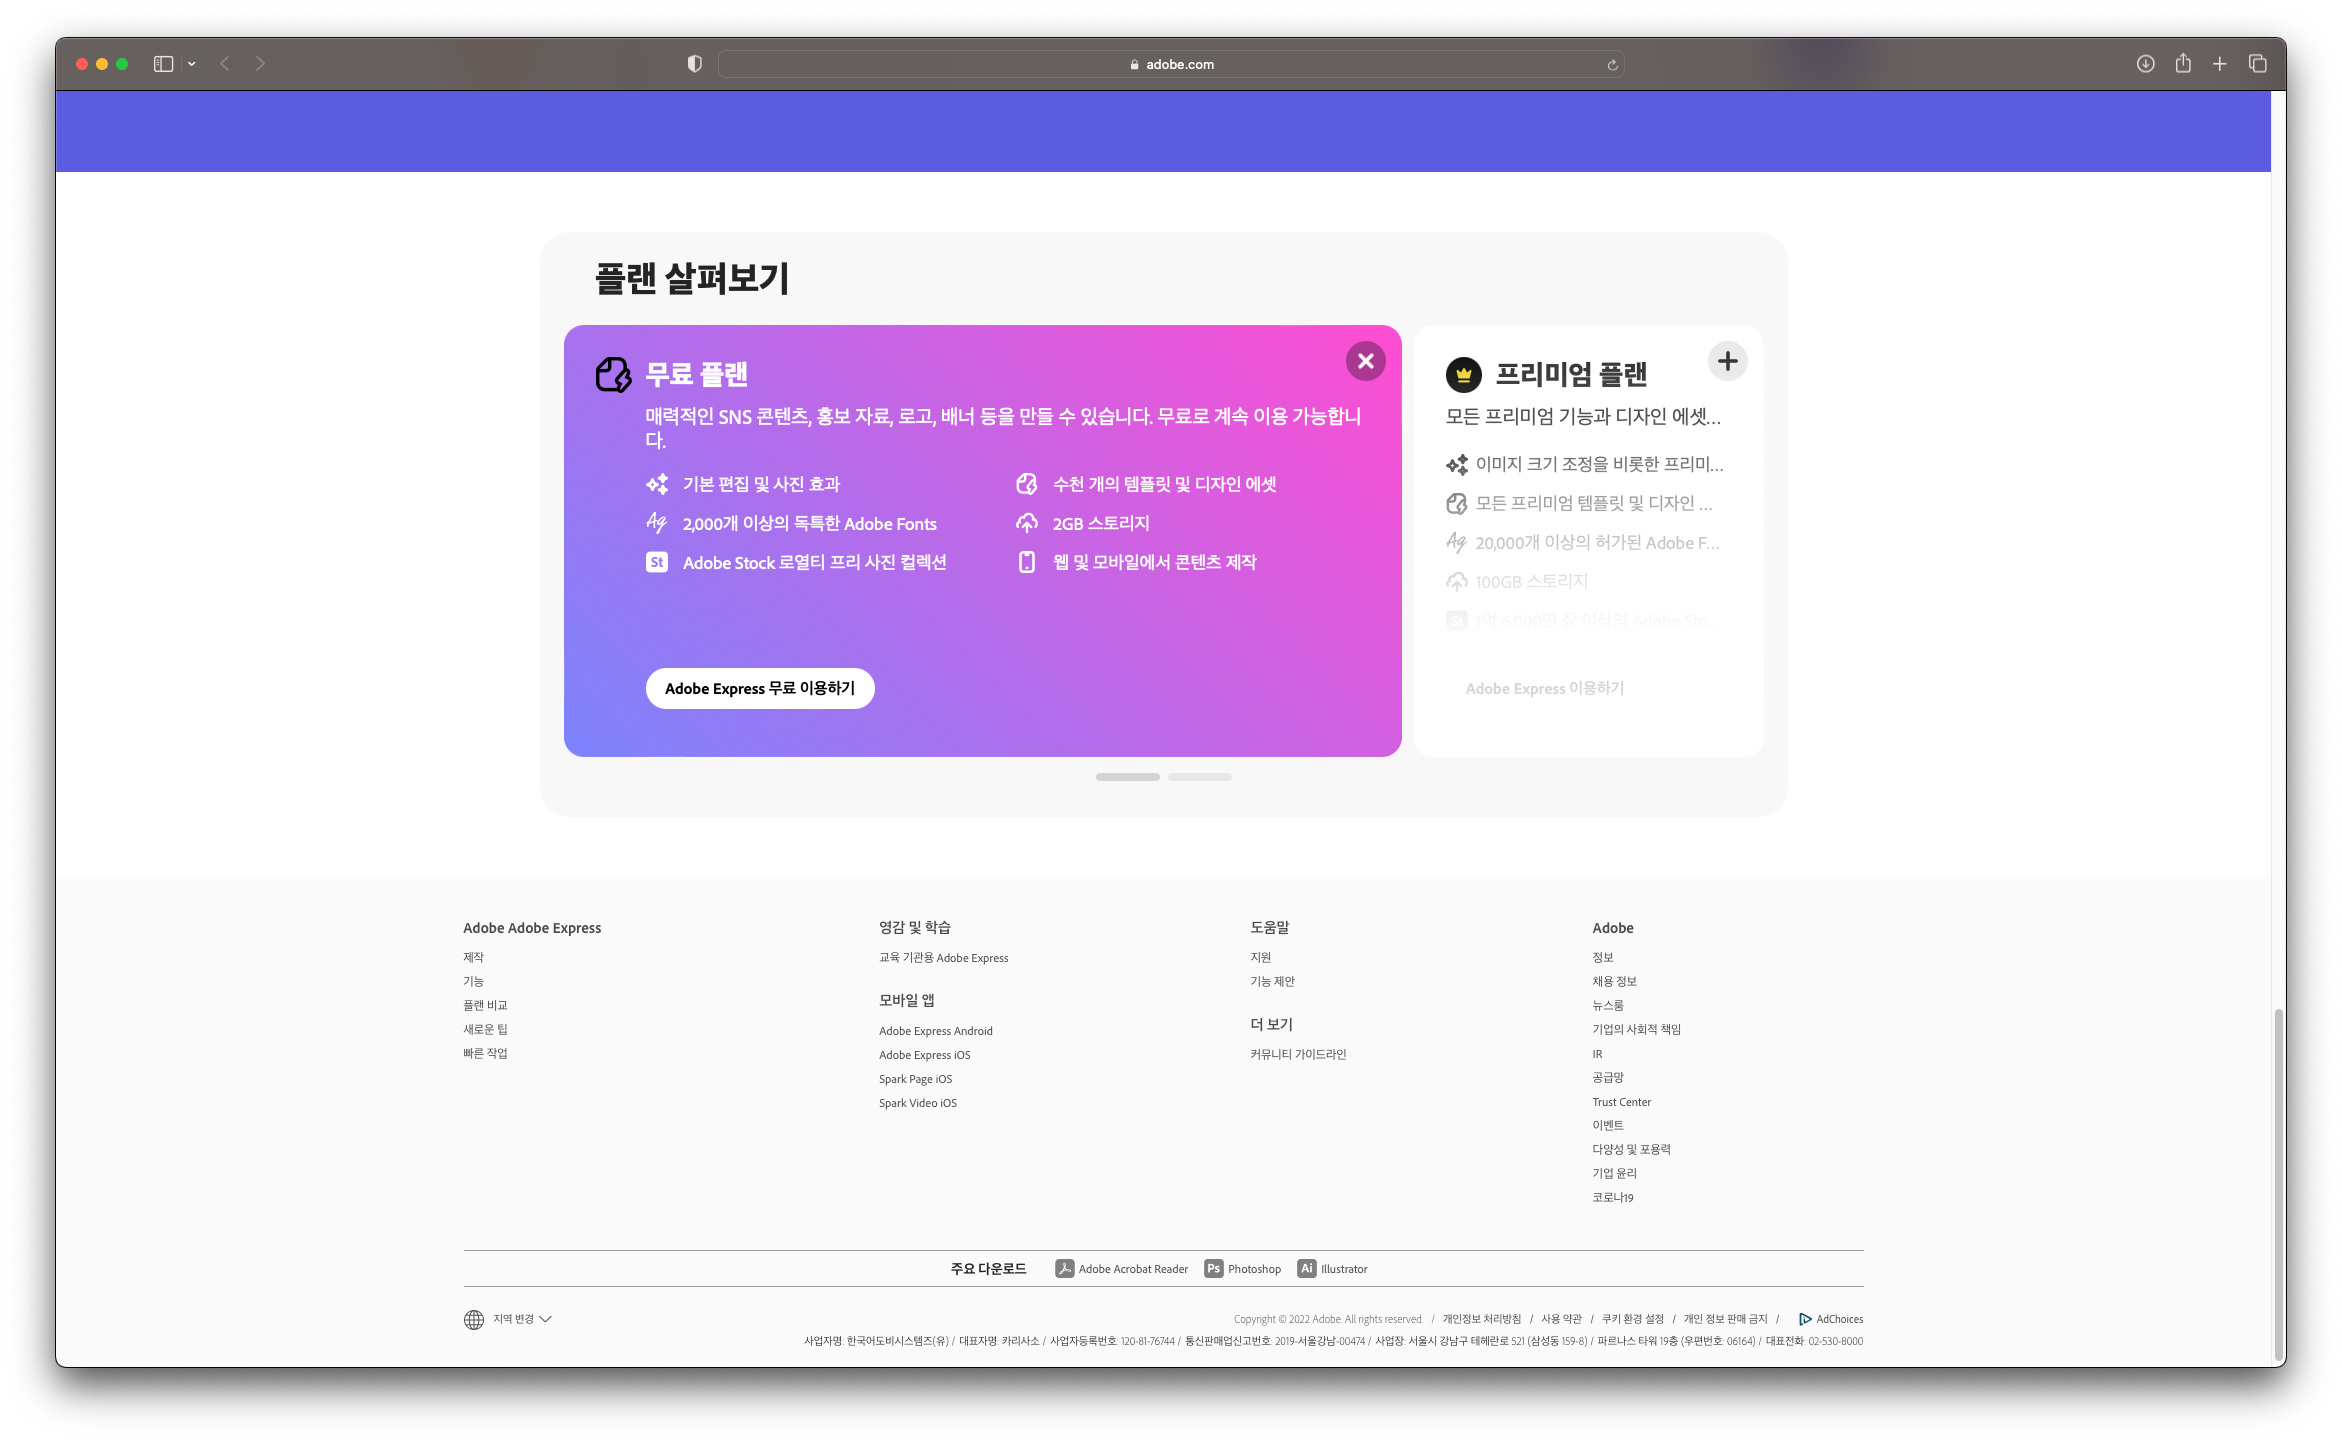Screen dimensions: 2342x1441
Task: Select the second carousel page indicator
Action: pos(1199,777)
